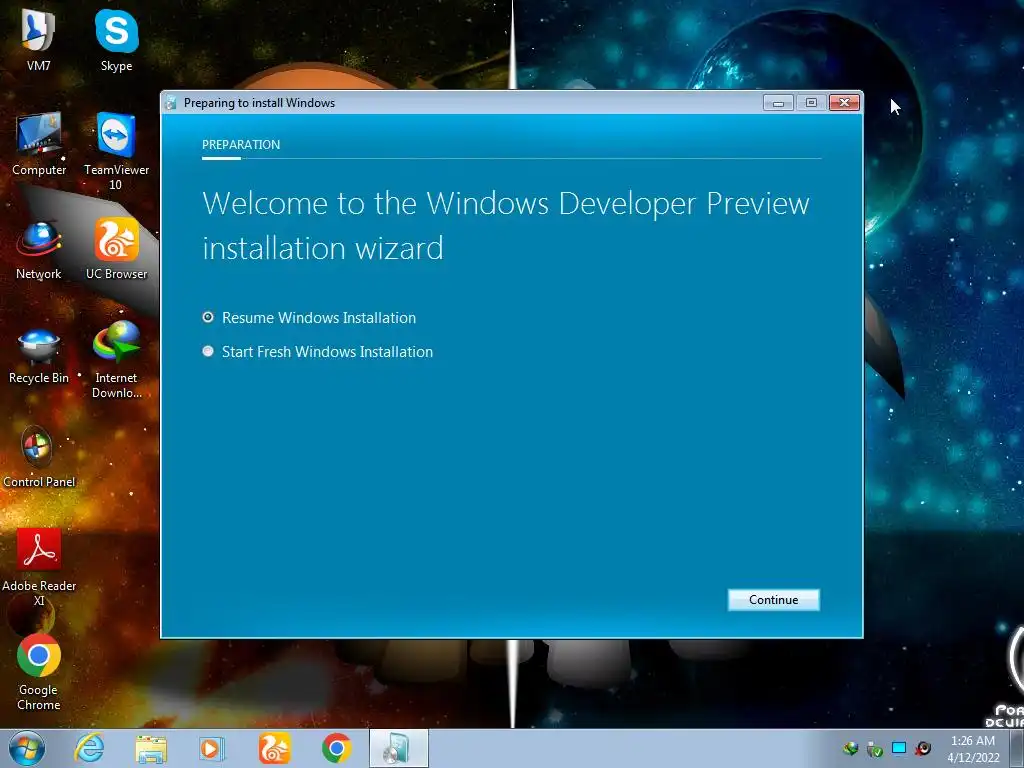1024x768 pixels.
Task: Minimize the Preparing to install Windows window
Action: 778,103
